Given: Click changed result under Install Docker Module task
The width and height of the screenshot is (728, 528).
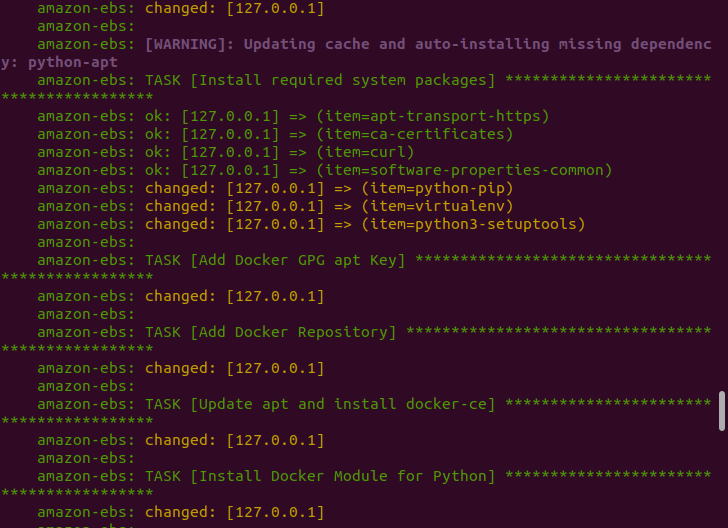Looking at the screenshot, I should (234, 512).
